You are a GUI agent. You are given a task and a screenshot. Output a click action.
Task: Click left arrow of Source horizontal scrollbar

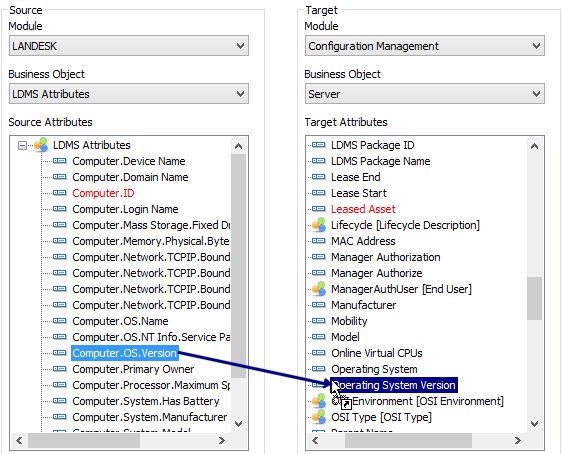(x=19, y=440)
